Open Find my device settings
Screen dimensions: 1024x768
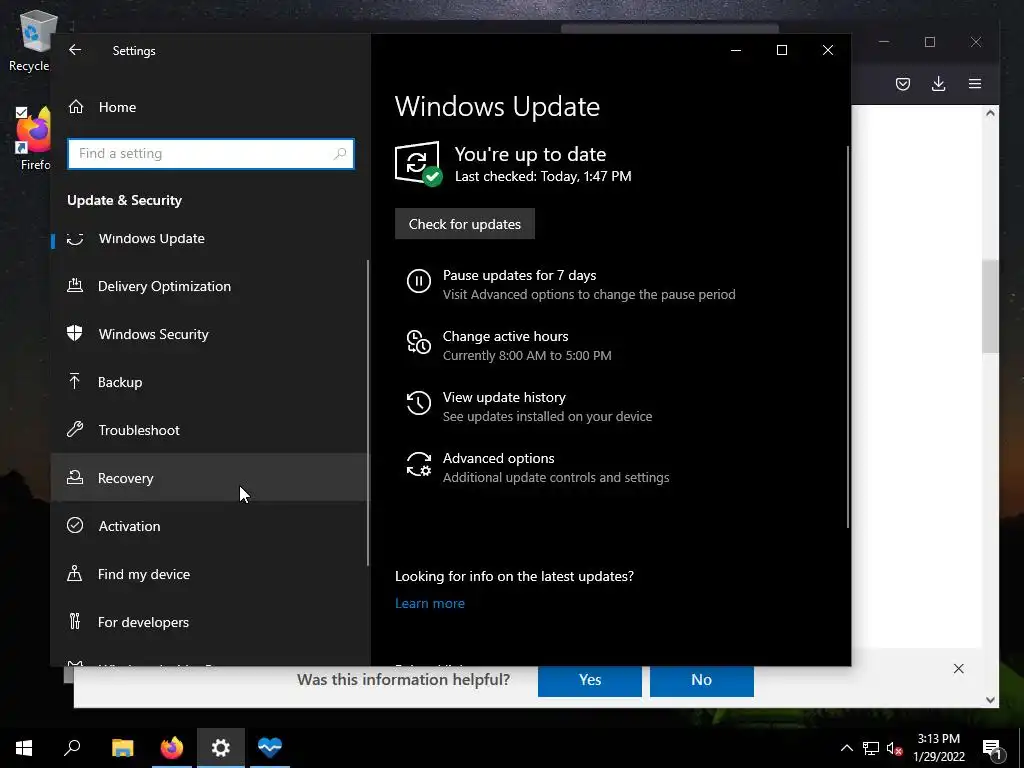pyautogui.click(x=210, y=574)
